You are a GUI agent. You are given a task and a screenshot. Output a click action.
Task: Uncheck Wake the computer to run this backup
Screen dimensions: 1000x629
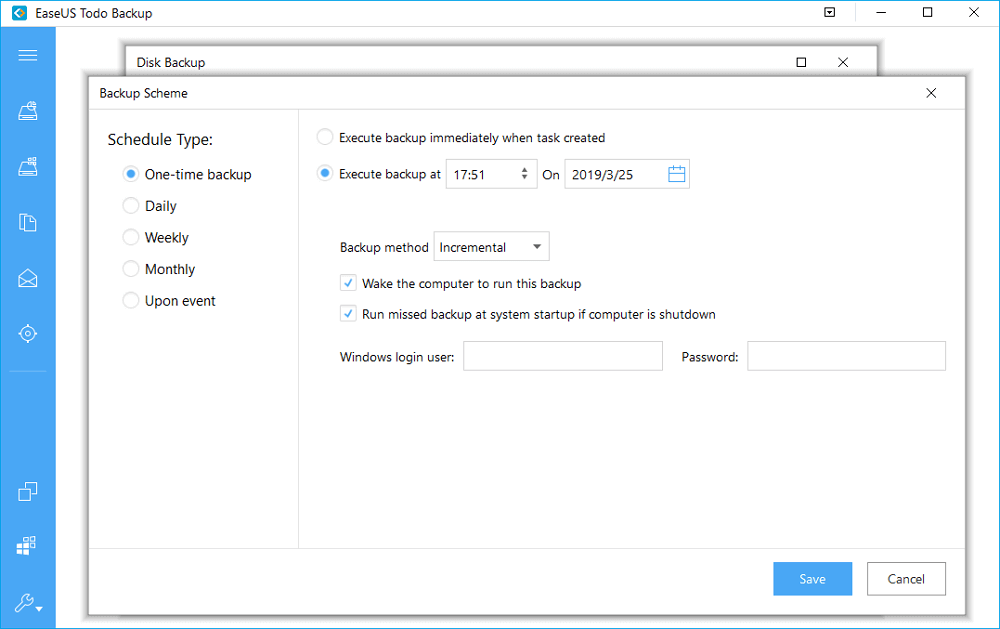[348, 282]
